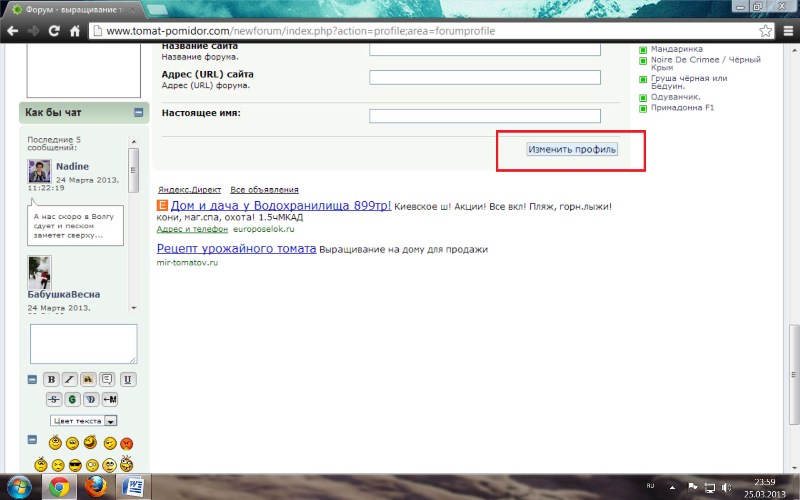The height and width of the screenshot is (500, 800).
Task: Click the Italic formatting button in chat
Action: point(70,380)
